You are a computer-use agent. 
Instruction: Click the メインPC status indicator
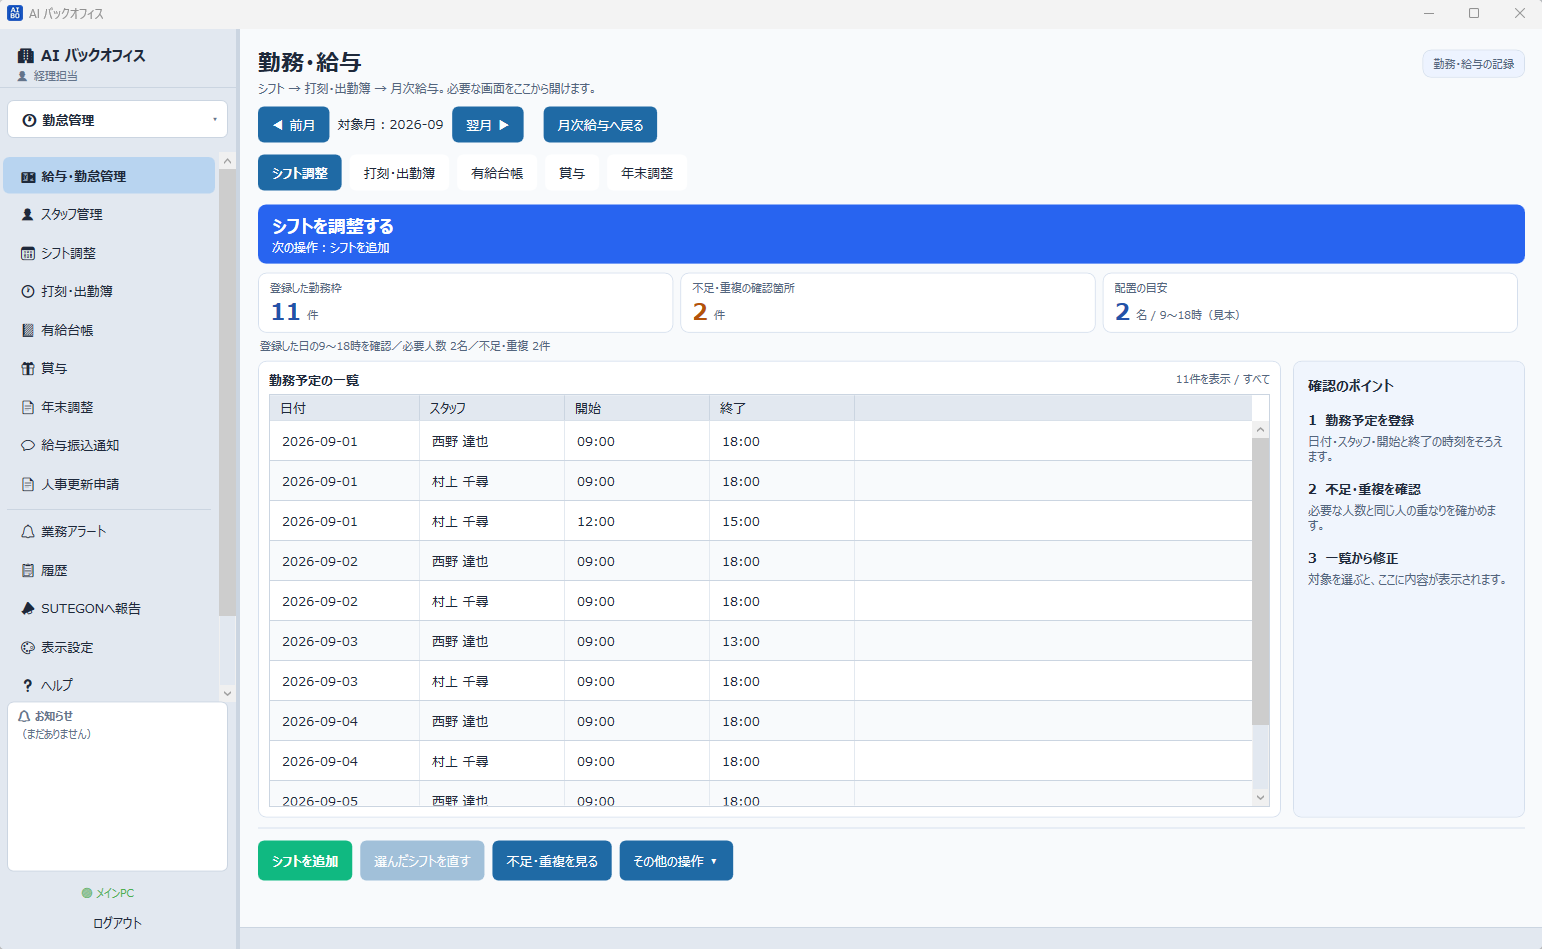[x=108, y=893]
